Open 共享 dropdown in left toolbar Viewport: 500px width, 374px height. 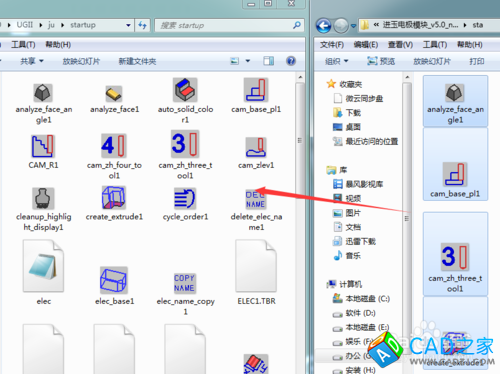point(32,61)
